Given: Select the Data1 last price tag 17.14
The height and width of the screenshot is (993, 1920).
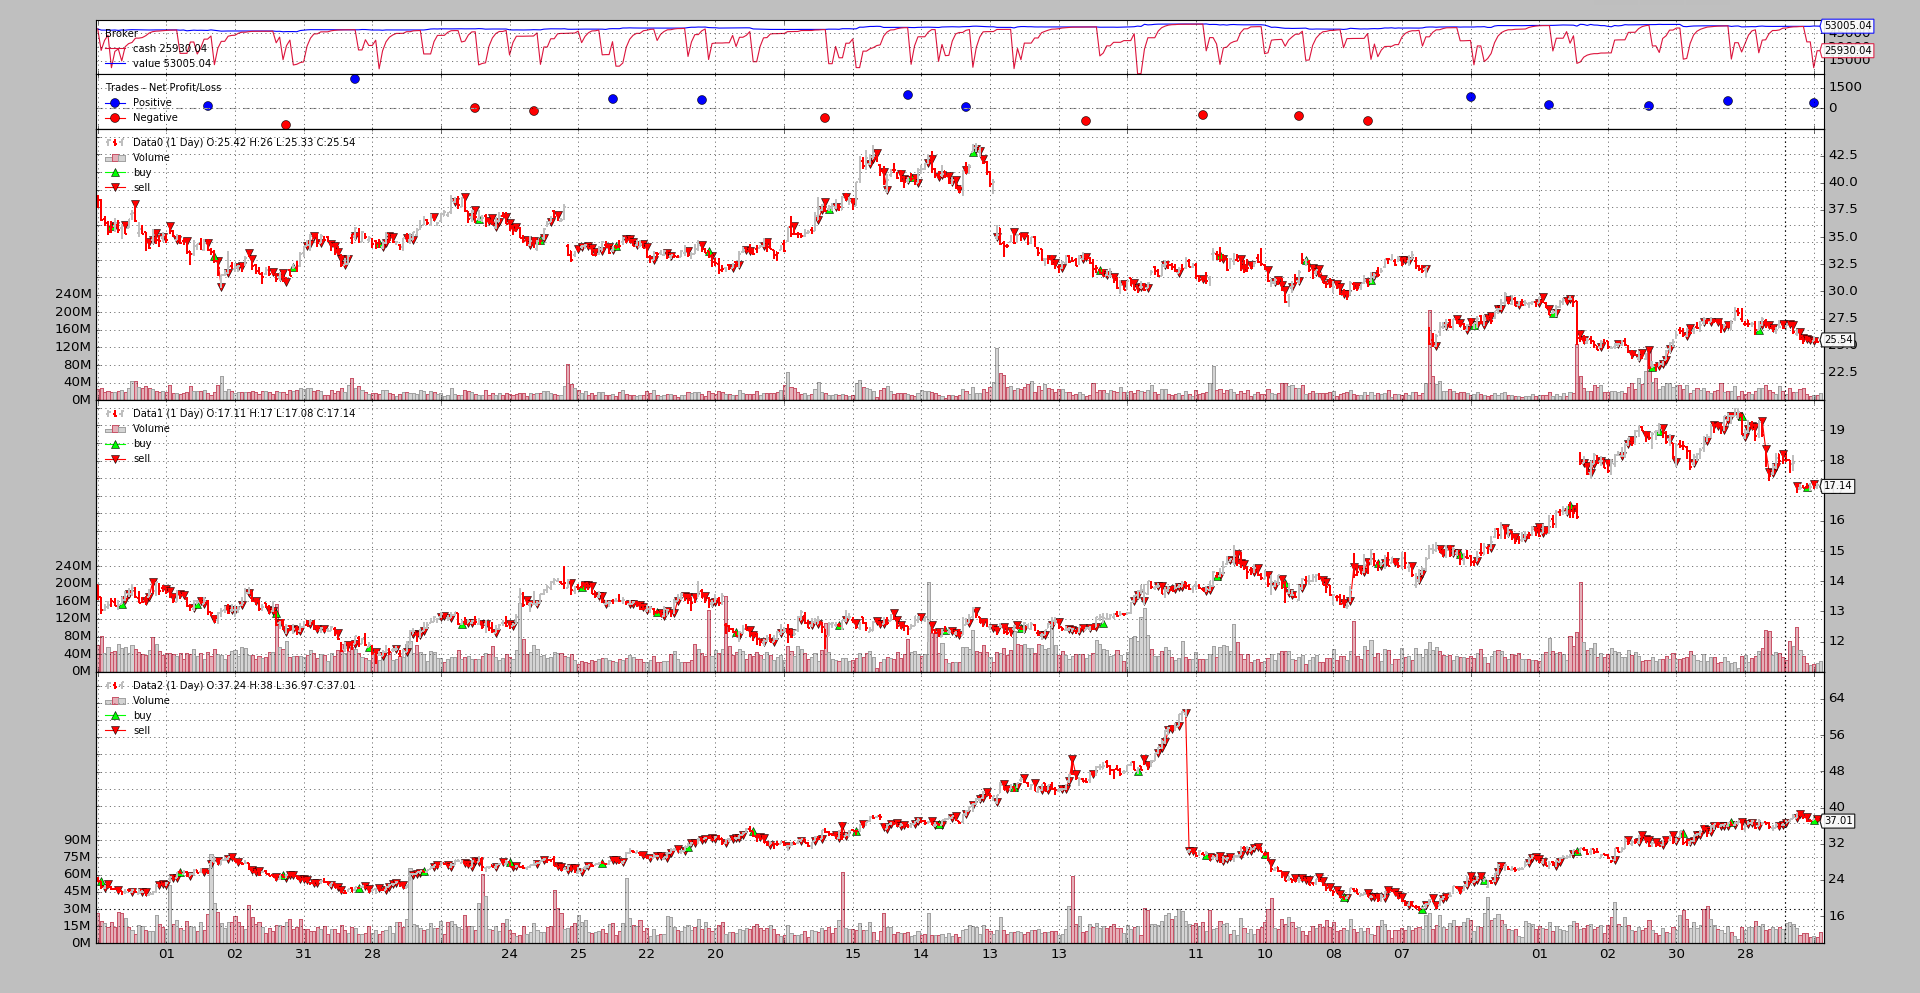Looking at the screenshot, I should [x=1838, y=486].
